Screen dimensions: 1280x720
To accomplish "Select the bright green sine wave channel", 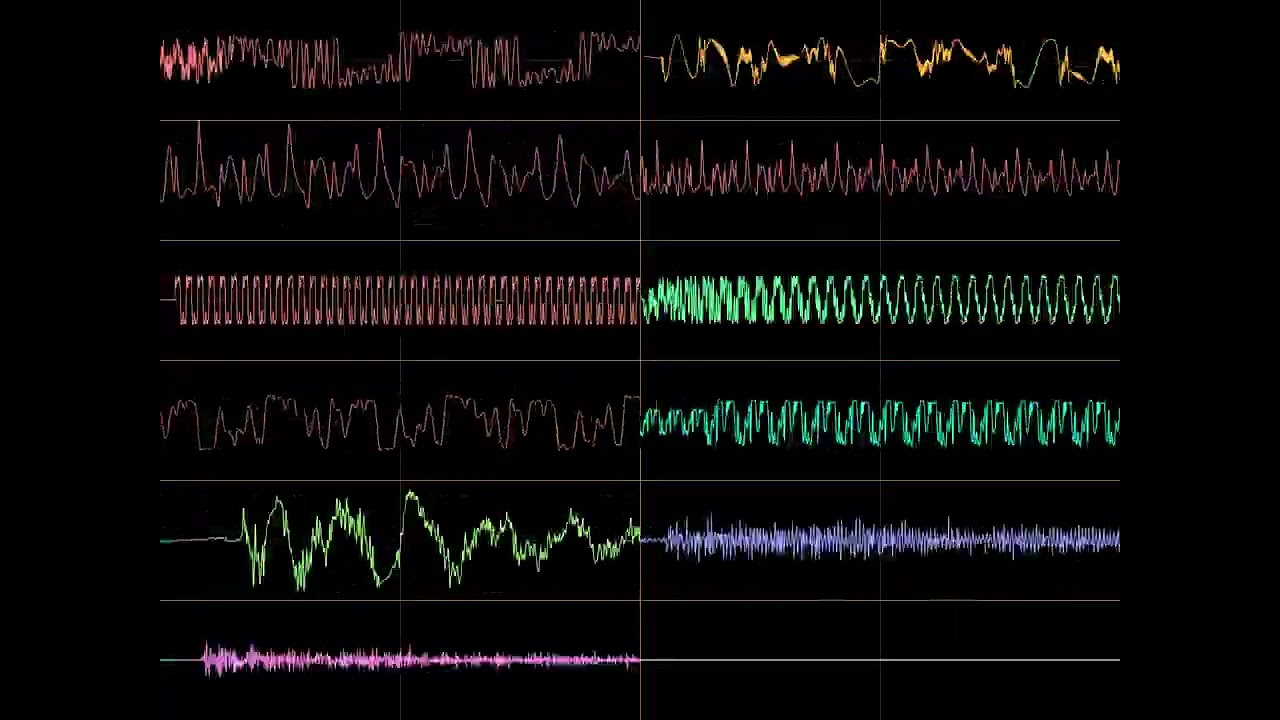I will [x=880, y=300].
